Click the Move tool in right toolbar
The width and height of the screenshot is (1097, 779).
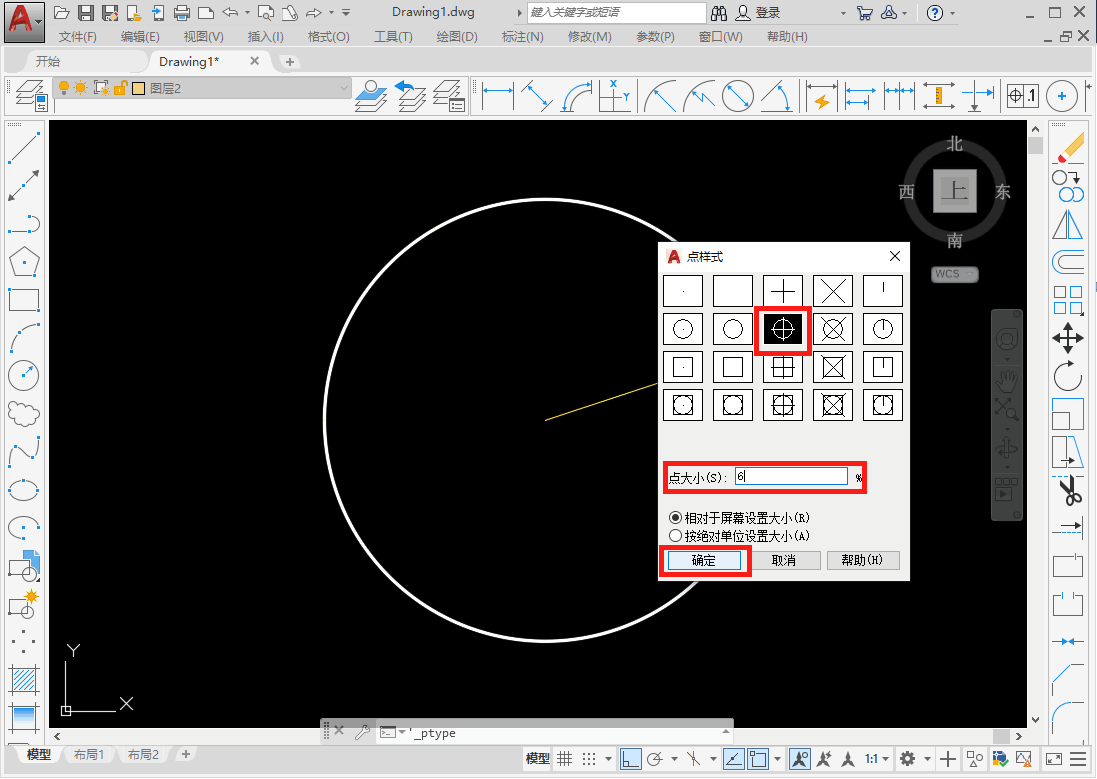(x=1068, y=338)
